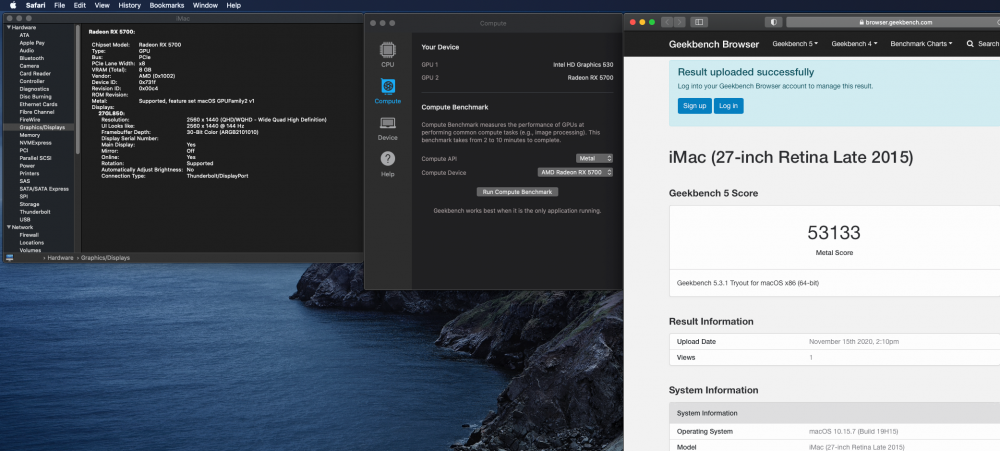The image size is (1000, 451).
Task: Click the Safari address bar
Action: pyautogui.click(x=893, y=22)
